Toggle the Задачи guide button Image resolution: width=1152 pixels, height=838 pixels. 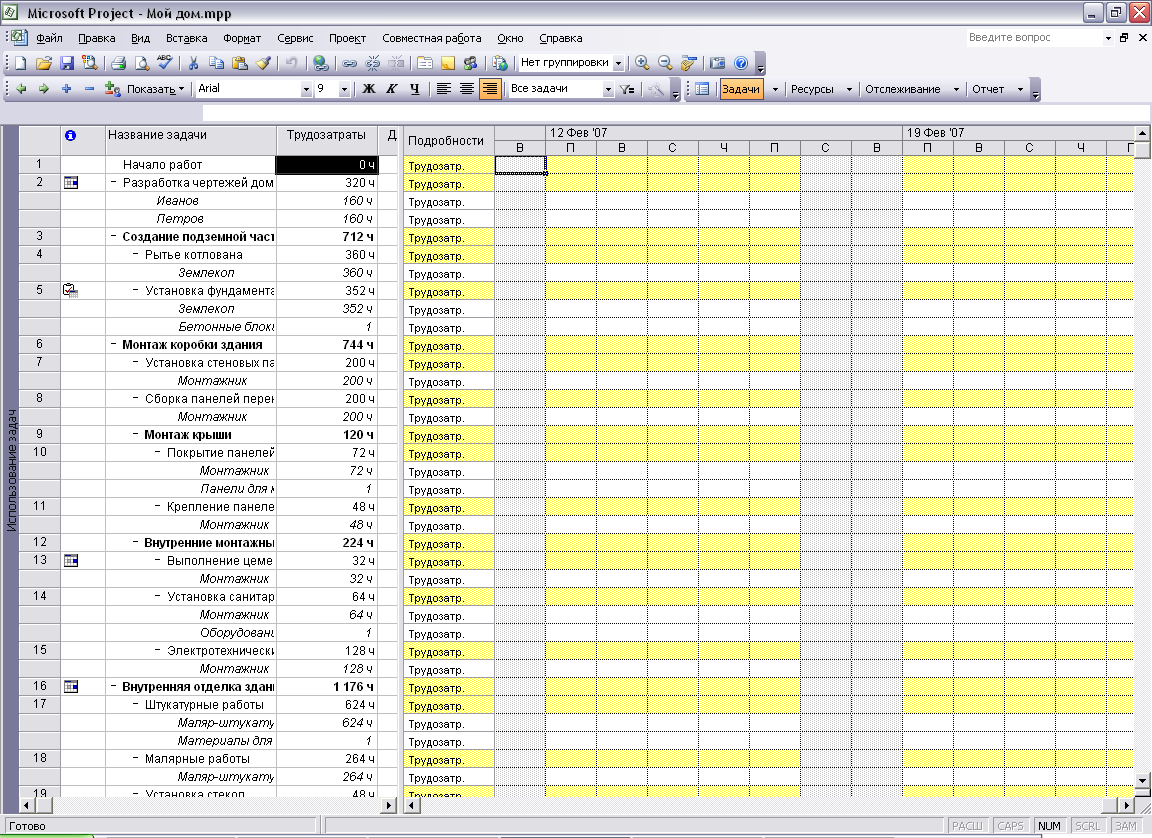[x=741, y=89]
